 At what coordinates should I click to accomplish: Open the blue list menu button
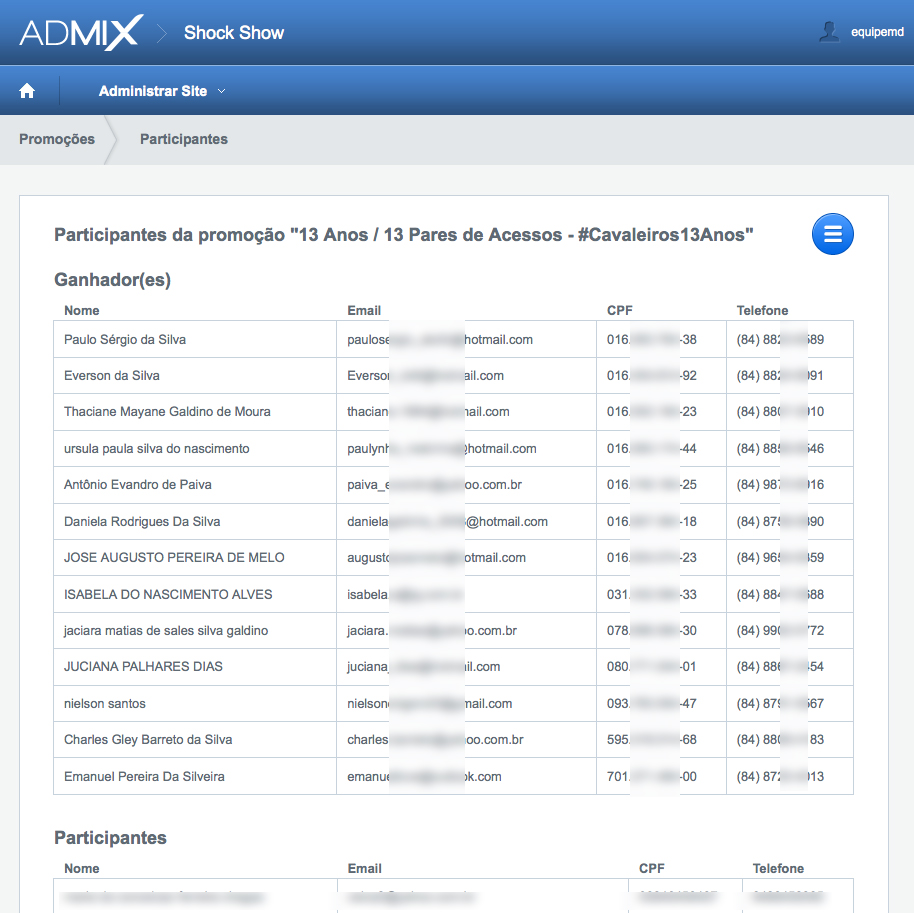pyautogui.click(x=832, y=235)
